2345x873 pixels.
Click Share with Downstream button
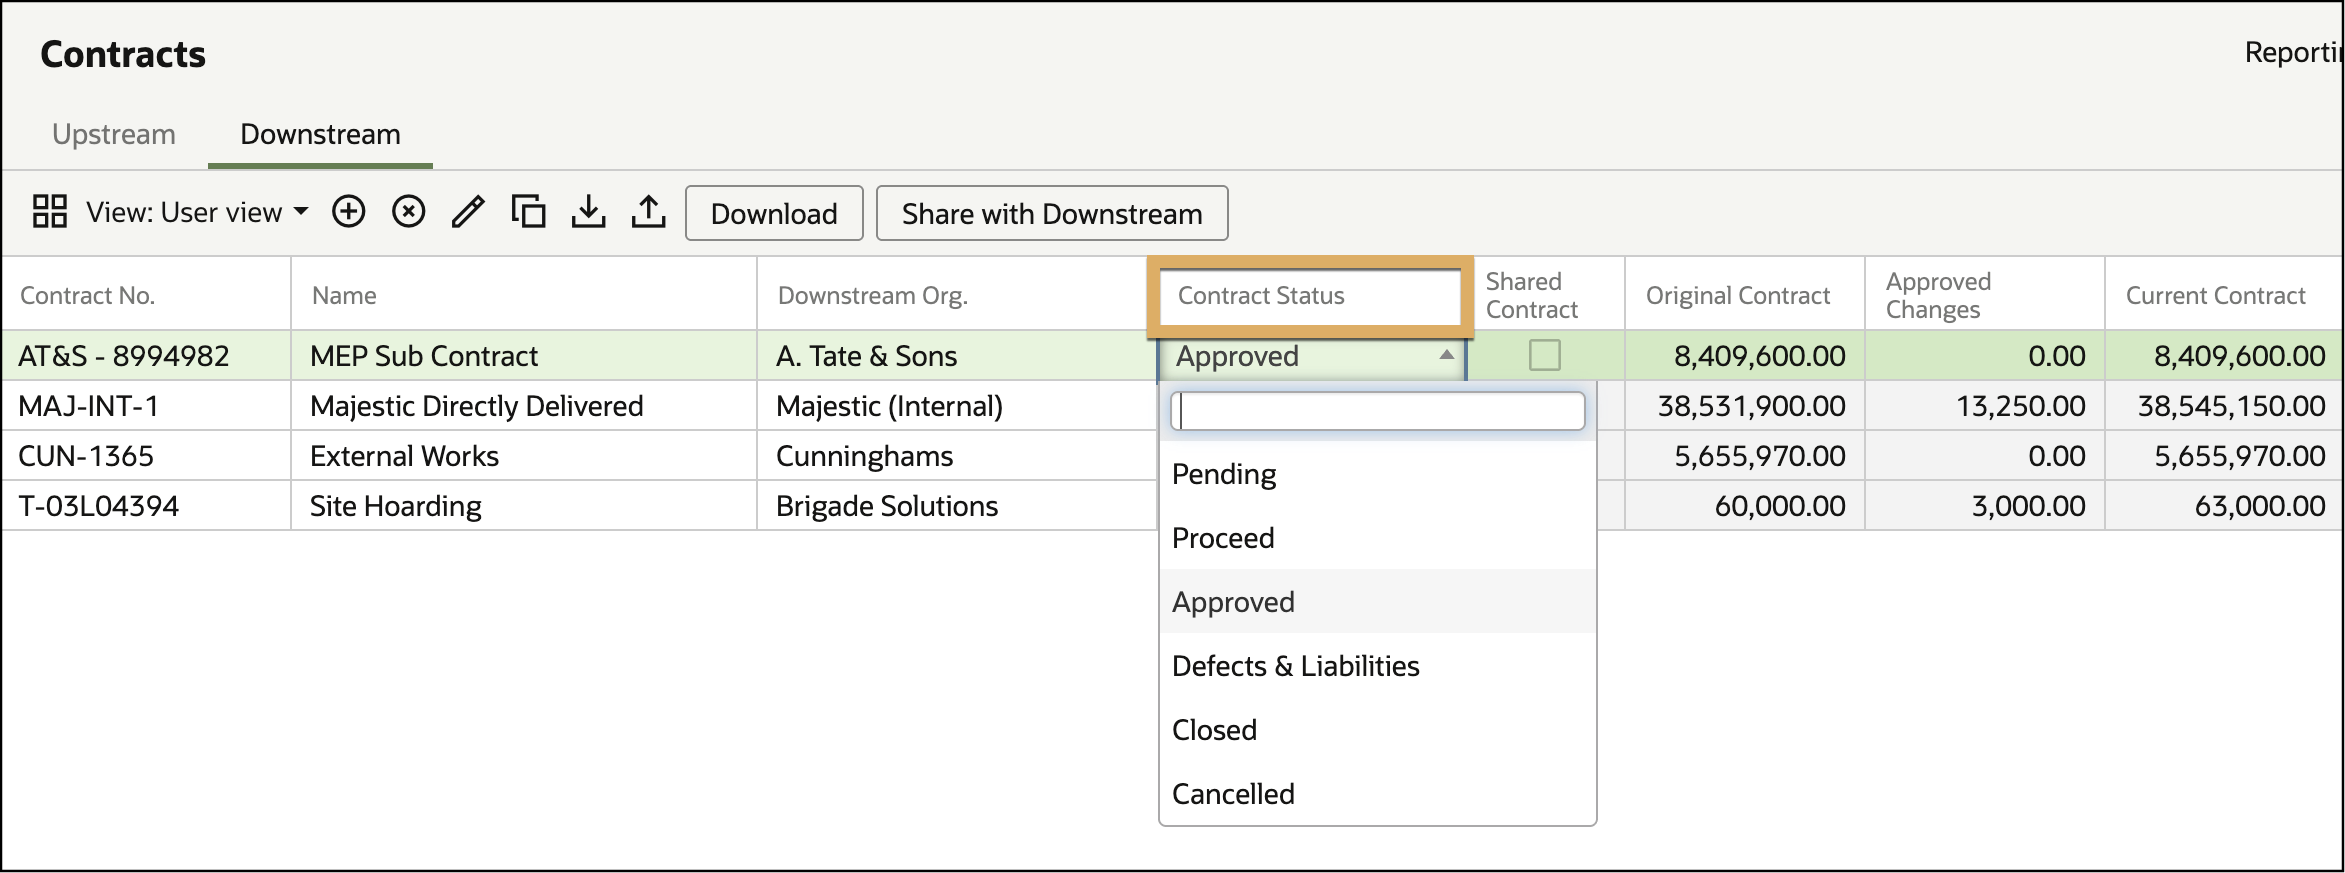pyautogui.click(x=1052, y=213)
